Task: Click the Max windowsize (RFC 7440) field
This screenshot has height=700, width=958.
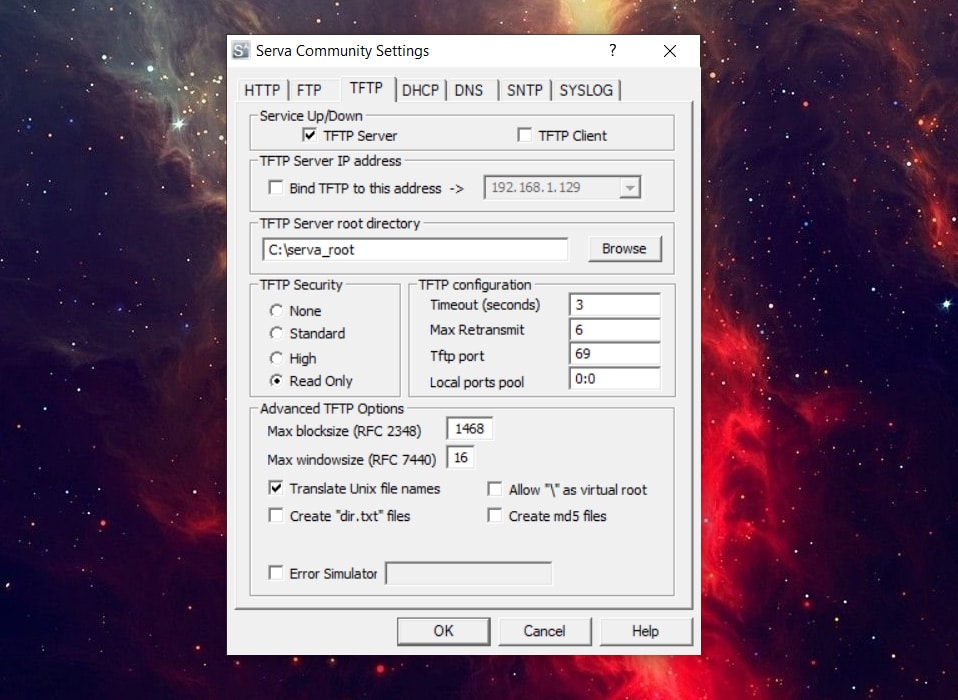Action: (461, 458)
